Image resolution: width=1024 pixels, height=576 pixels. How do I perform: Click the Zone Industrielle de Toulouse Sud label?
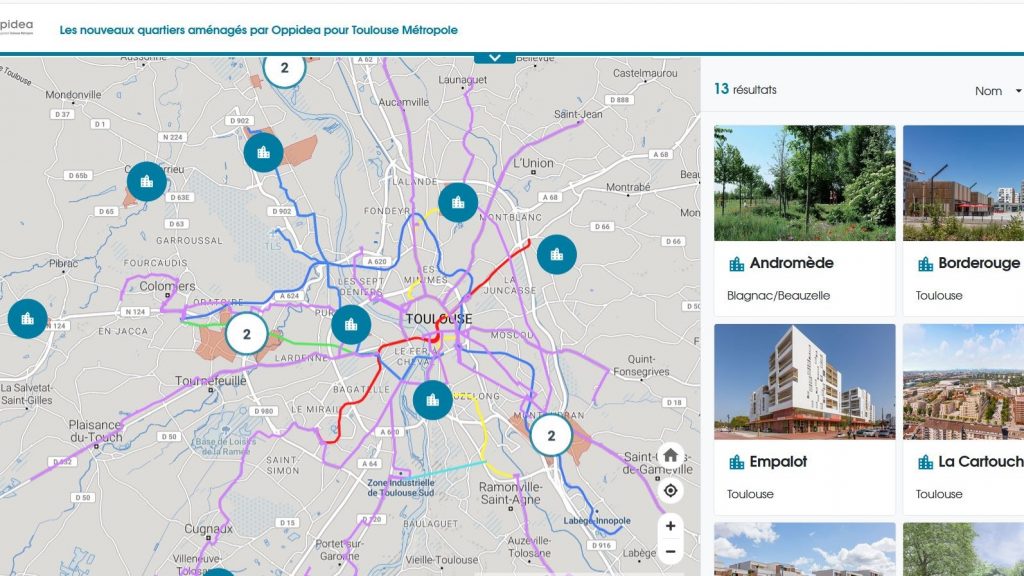[x=401, y=488]
